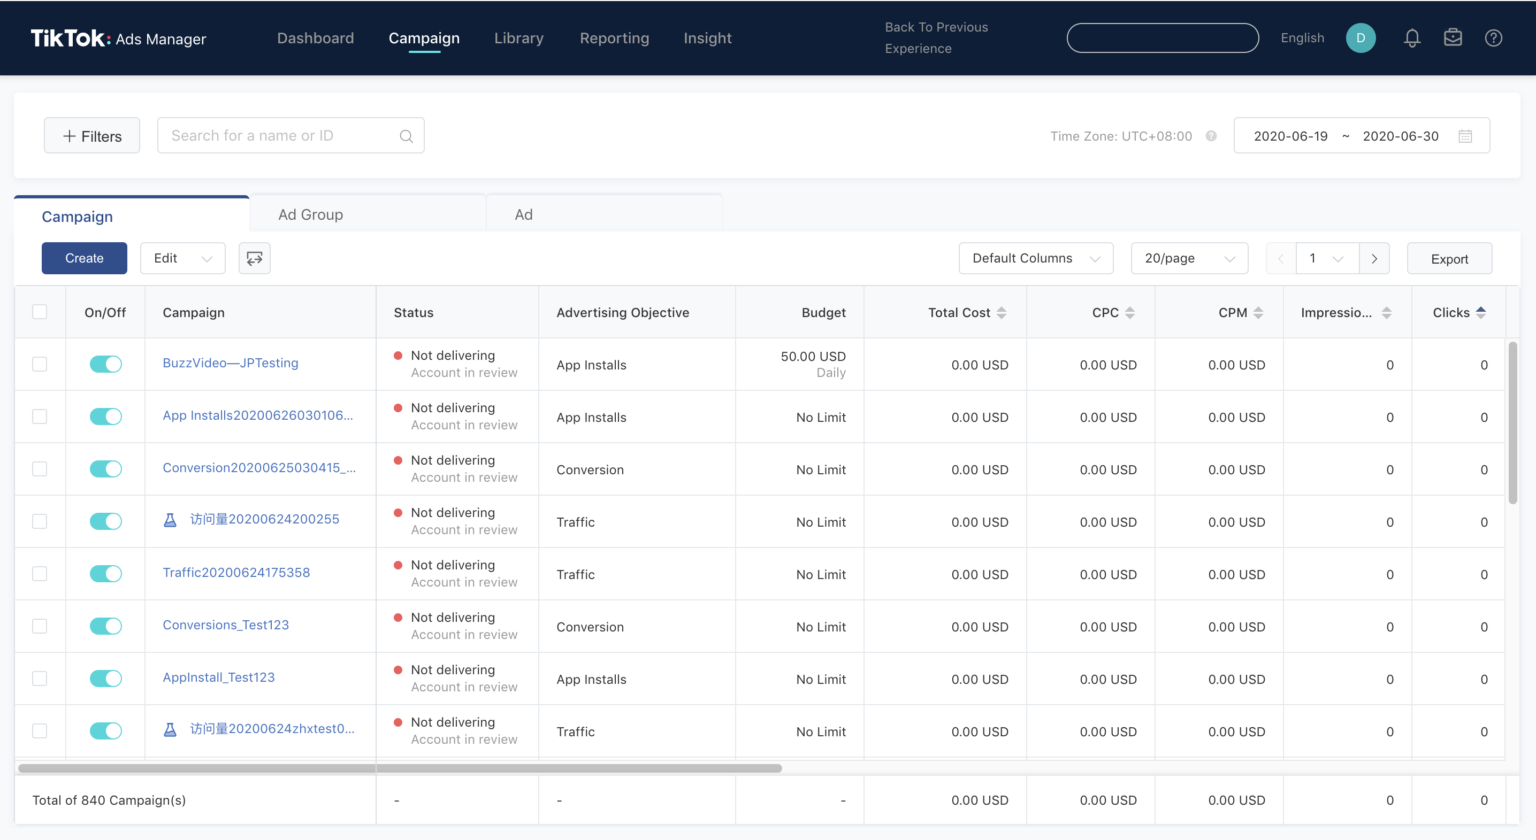Open the Campaign menu item
The image size is (1536, 840).
tap(424, 38)
